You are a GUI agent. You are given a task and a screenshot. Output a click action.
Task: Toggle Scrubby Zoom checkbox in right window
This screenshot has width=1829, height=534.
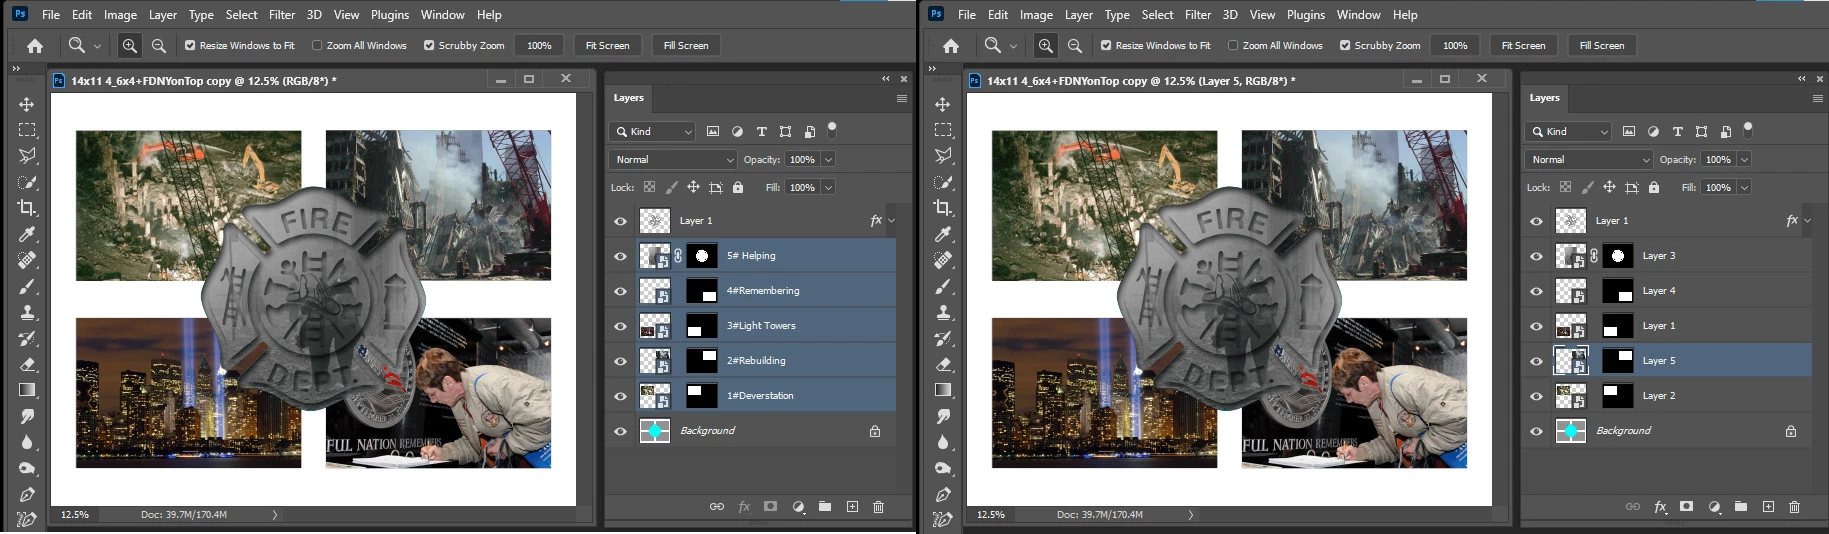pos(1345,45)
